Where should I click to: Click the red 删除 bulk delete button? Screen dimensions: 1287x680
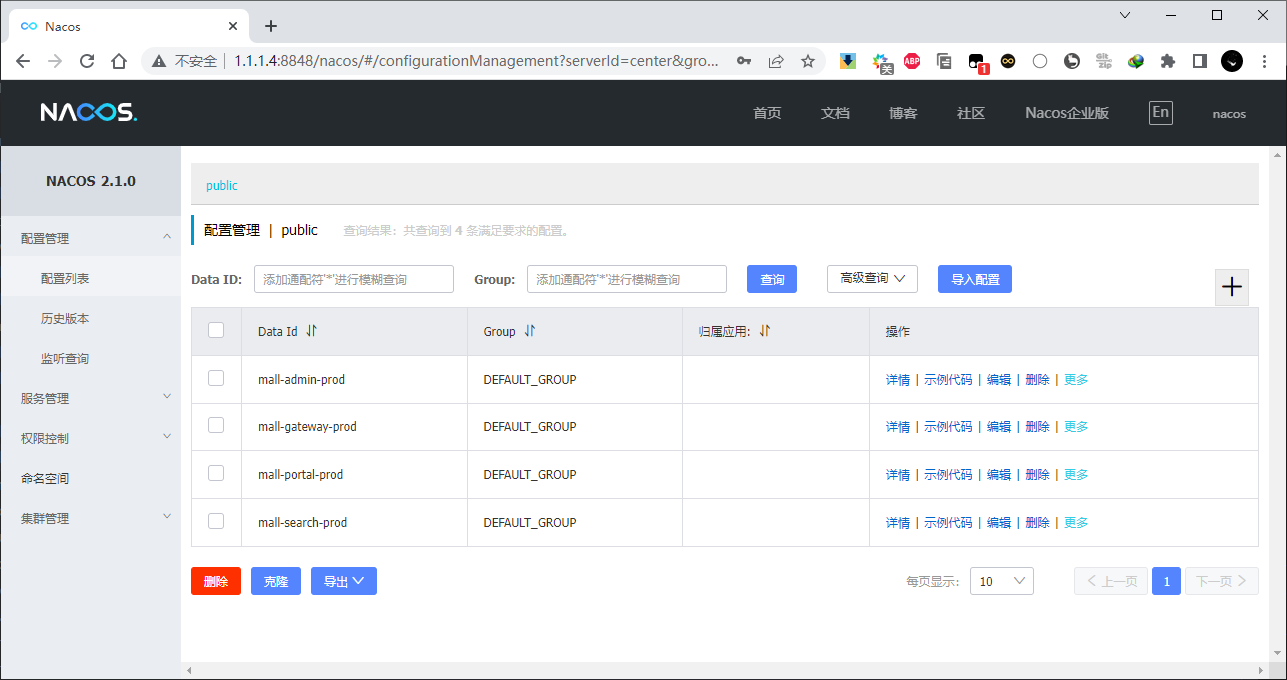tap(215, 581)
